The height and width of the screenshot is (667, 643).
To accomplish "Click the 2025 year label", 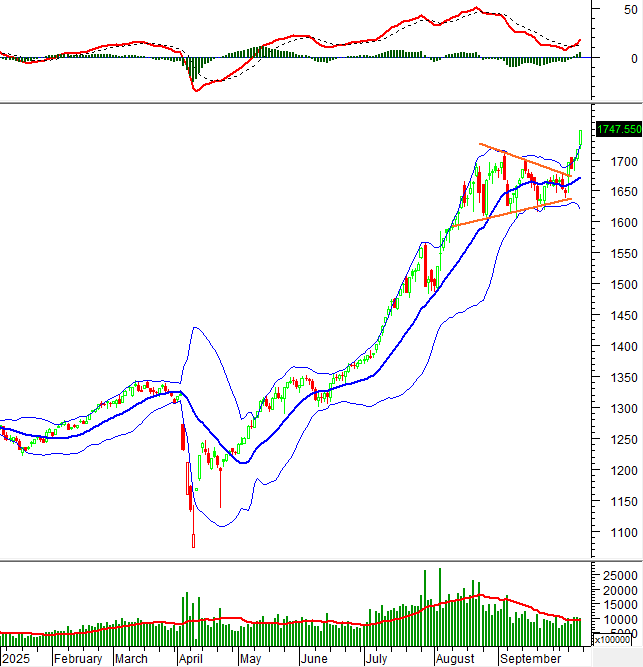I will (14, 659).
